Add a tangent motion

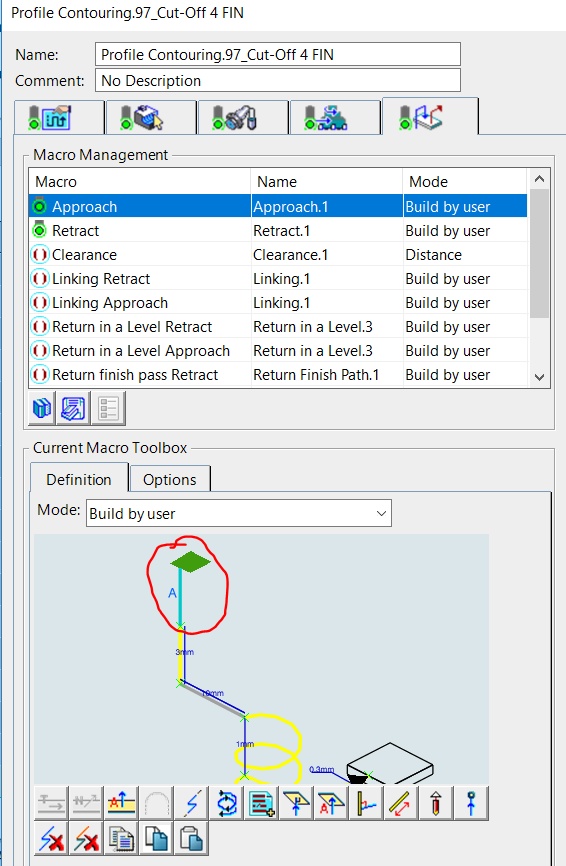point(51,802)
